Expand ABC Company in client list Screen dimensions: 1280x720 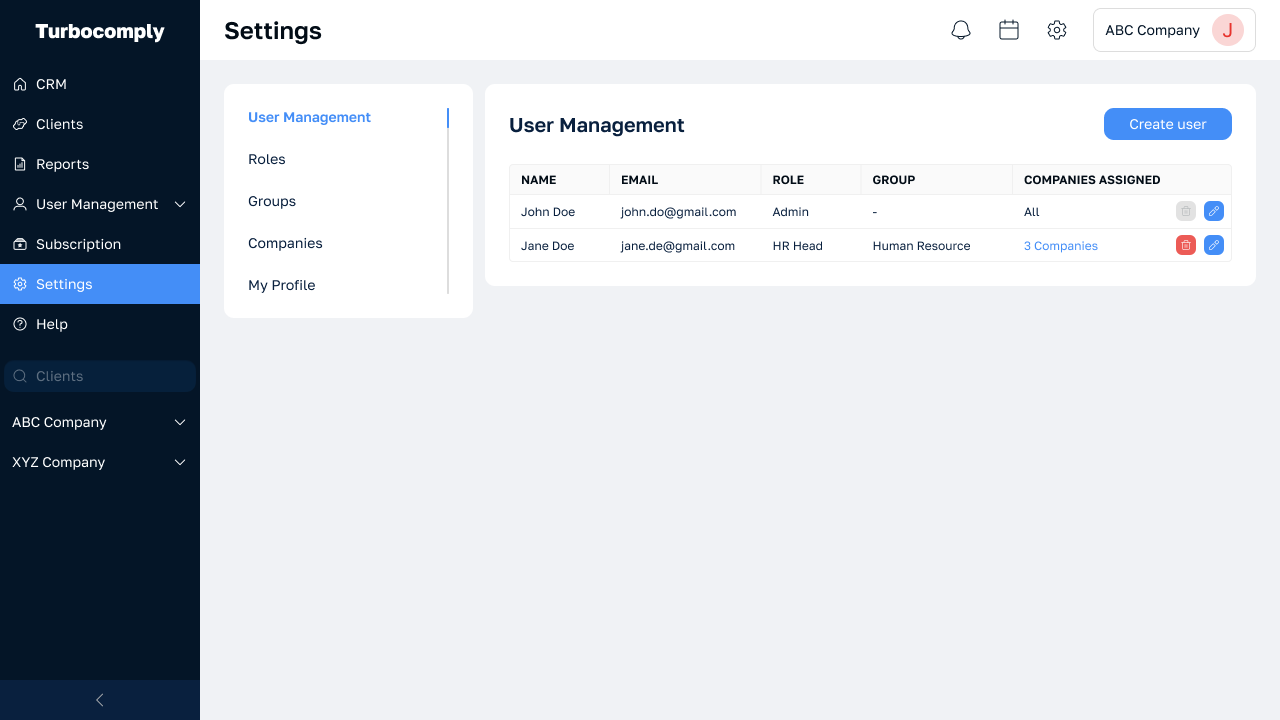[180, 422]
